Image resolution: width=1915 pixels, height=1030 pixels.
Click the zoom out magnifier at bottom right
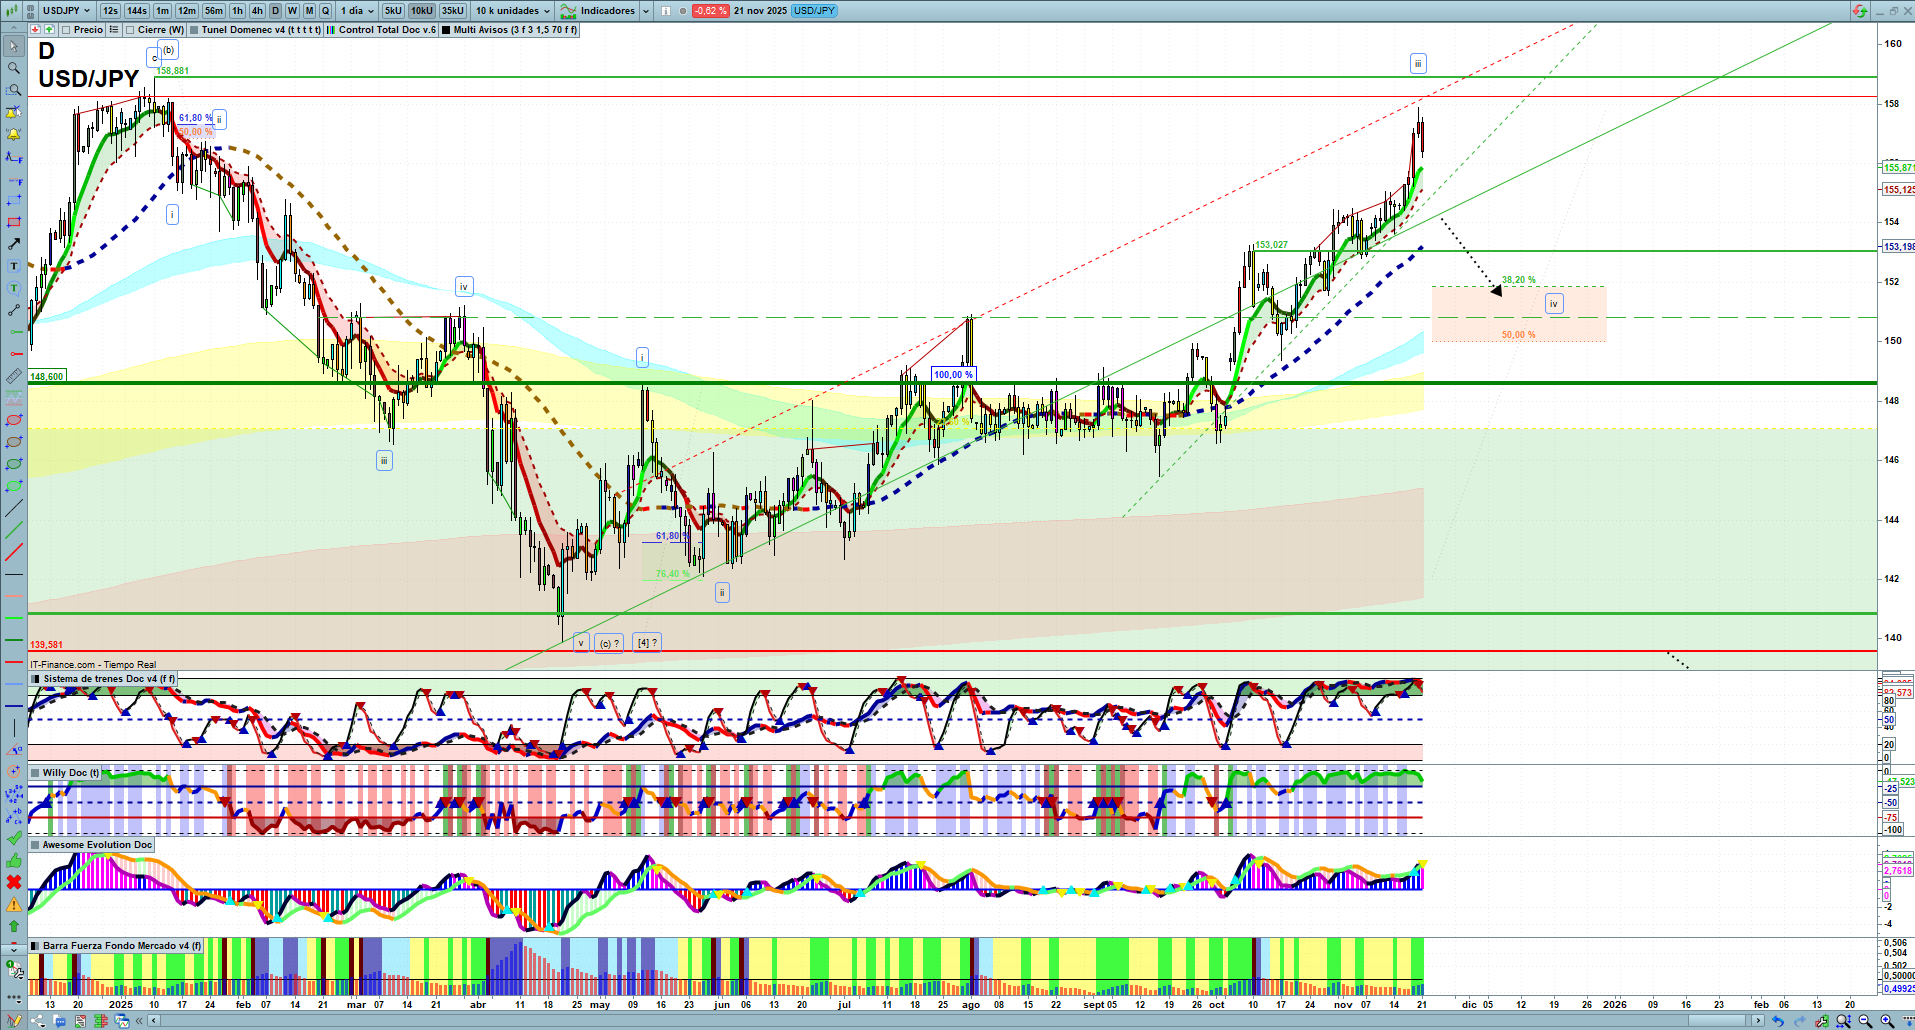1865,1021
